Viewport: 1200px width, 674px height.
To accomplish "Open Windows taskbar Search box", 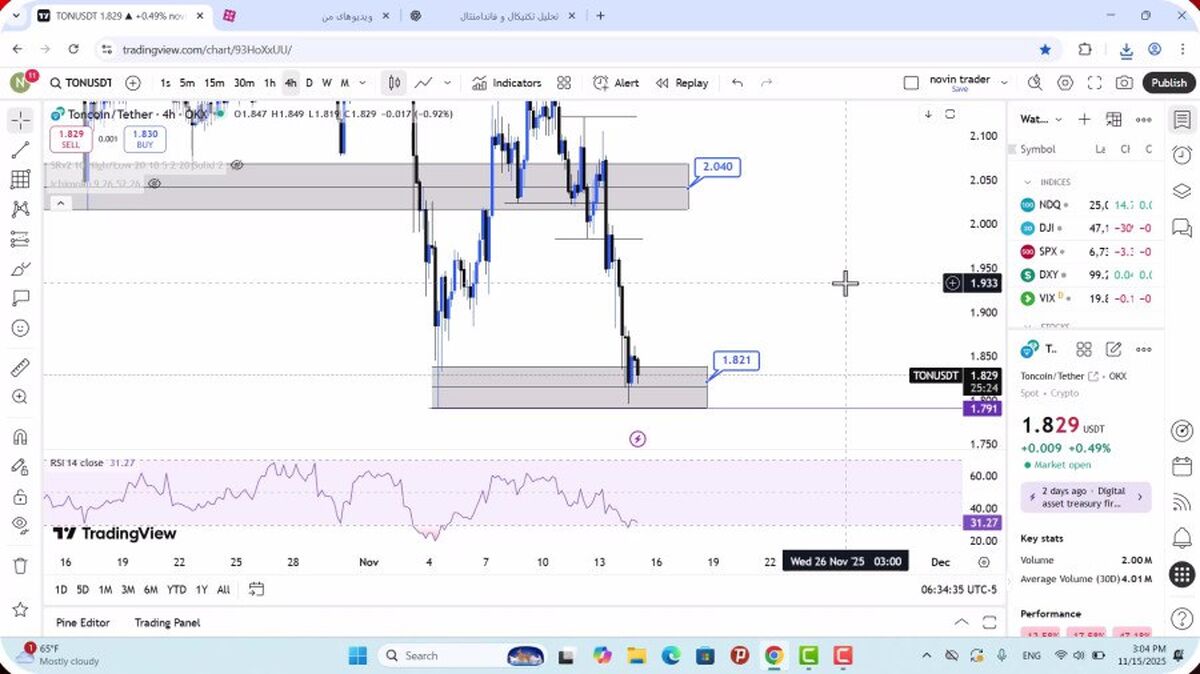I will click(x=462, y=656).
